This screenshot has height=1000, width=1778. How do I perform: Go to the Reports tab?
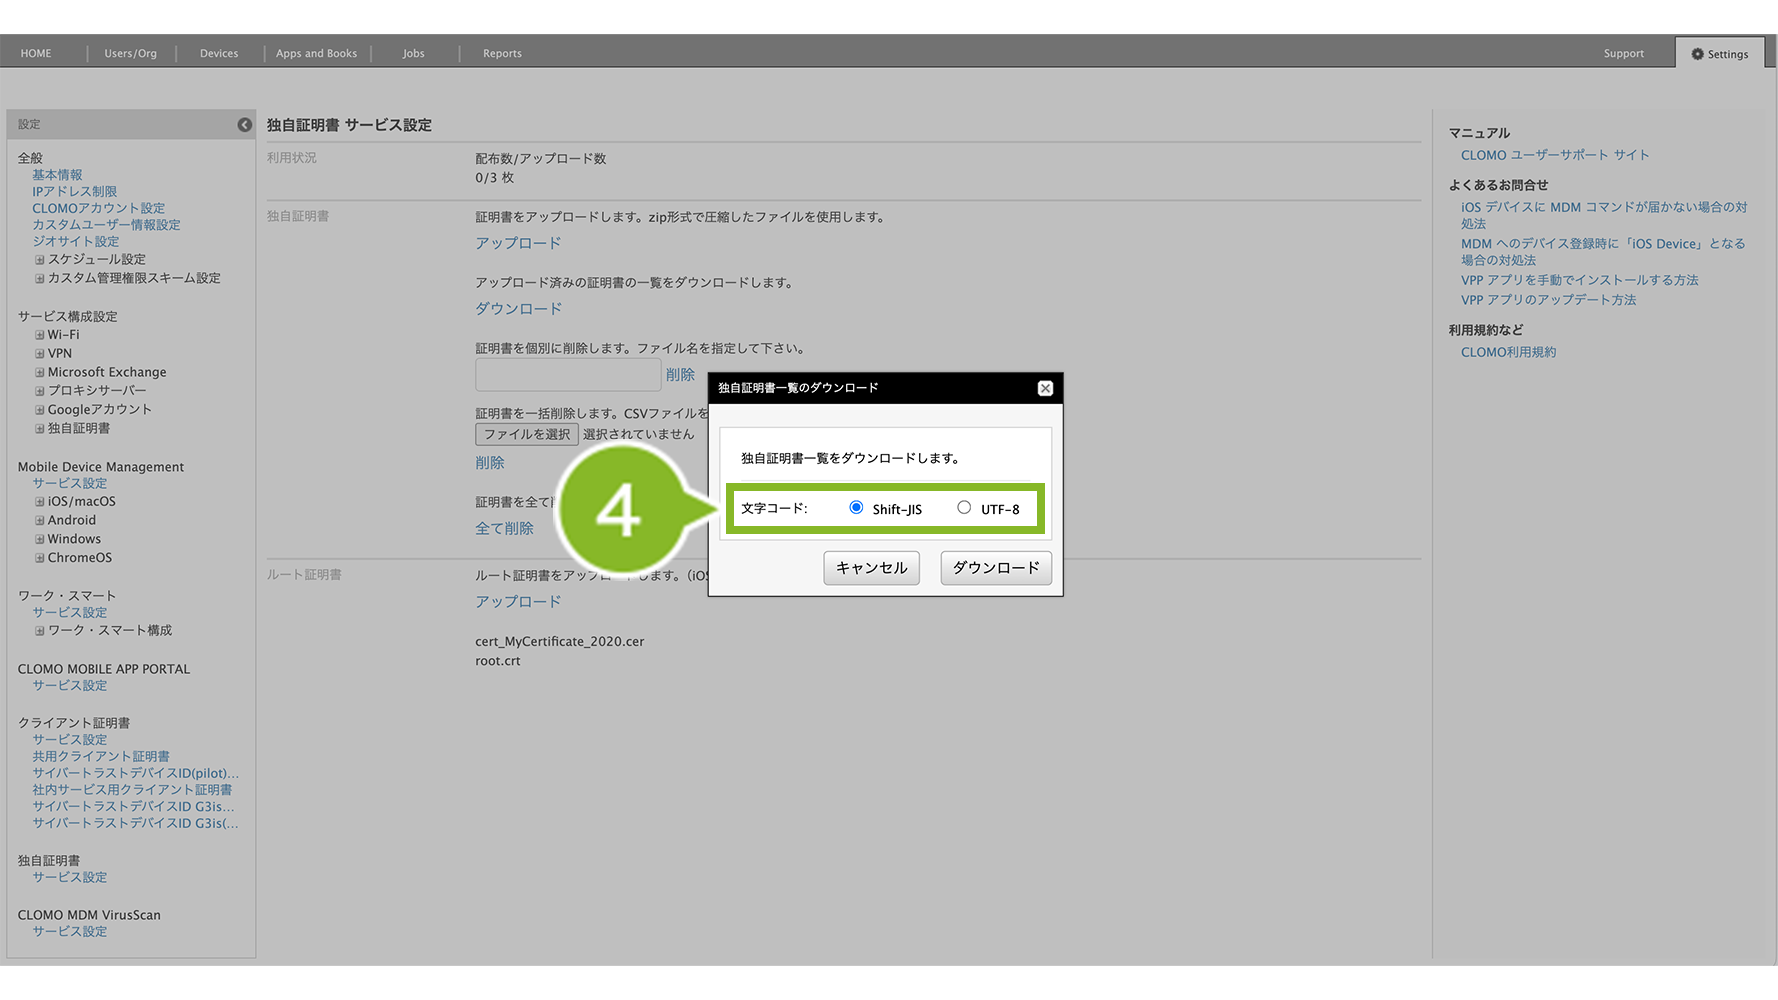click(x=502, y=54)
